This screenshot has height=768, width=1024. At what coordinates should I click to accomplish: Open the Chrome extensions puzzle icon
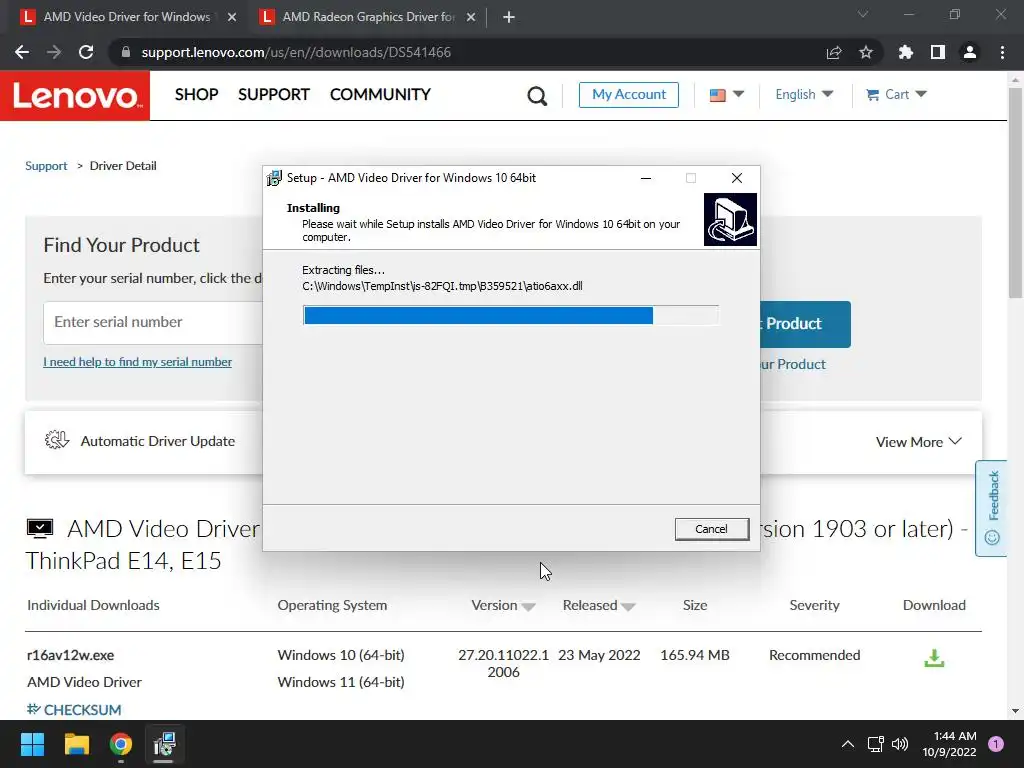point(906,52)
